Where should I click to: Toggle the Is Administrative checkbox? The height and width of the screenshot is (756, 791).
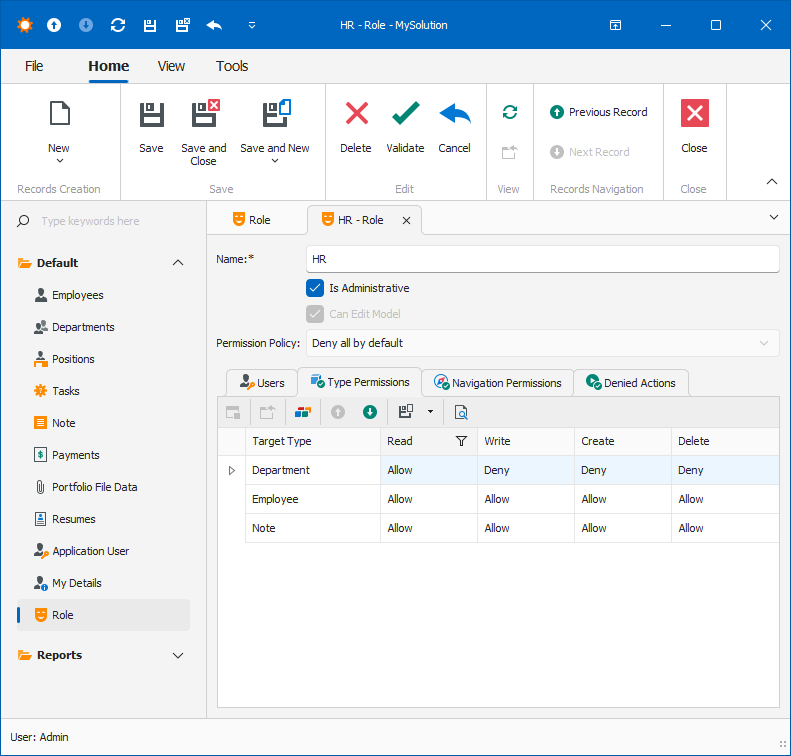point(315,288)
